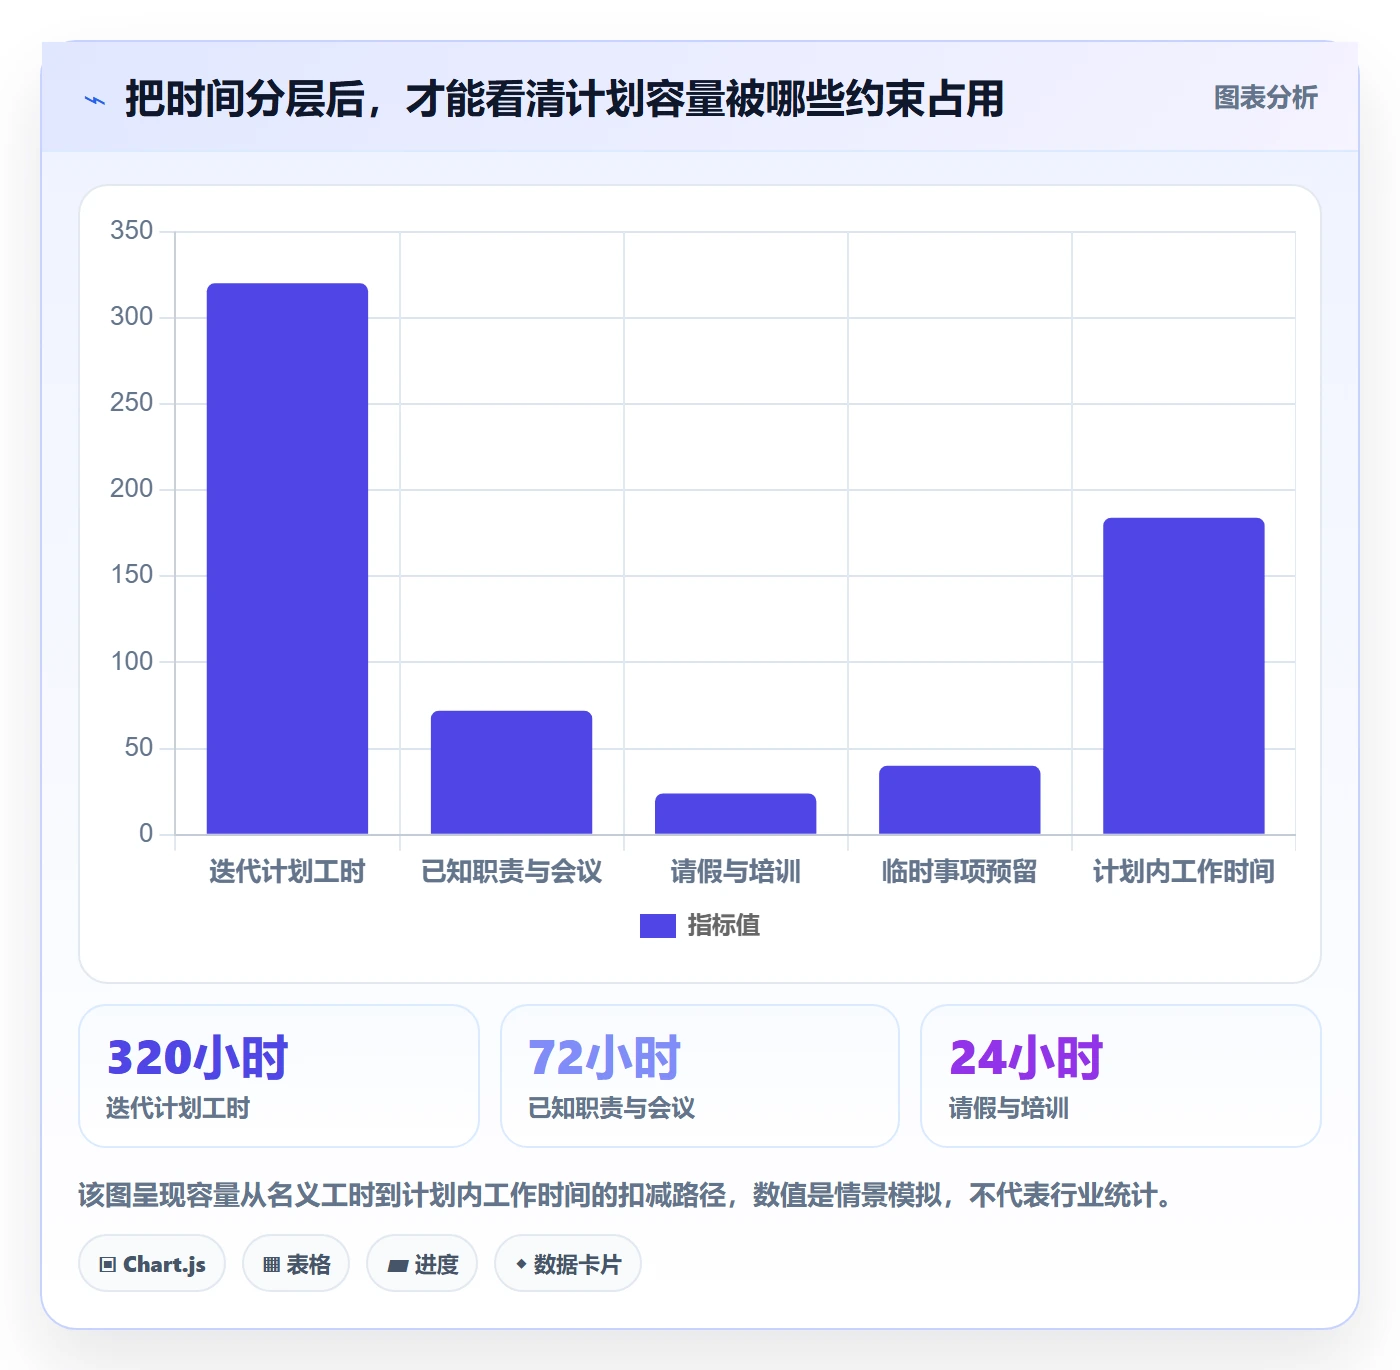Click the y-axis value 150
Image resolution: width=1400 pixels, height=1370 pixels.
(132, 575)
